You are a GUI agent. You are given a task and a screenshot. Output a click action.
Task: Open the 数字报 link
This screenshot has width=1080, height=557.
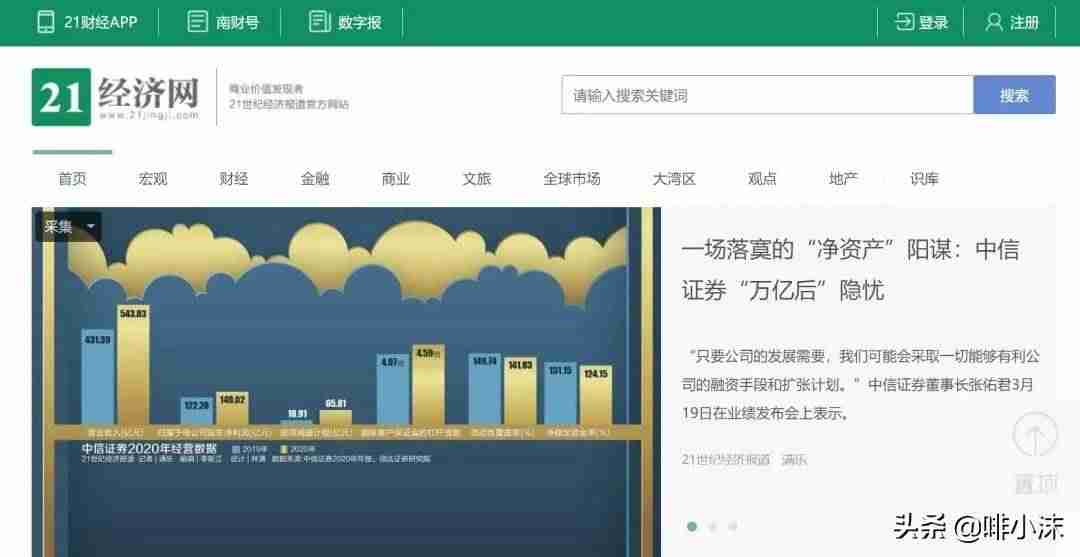click(x=360, y=22)
